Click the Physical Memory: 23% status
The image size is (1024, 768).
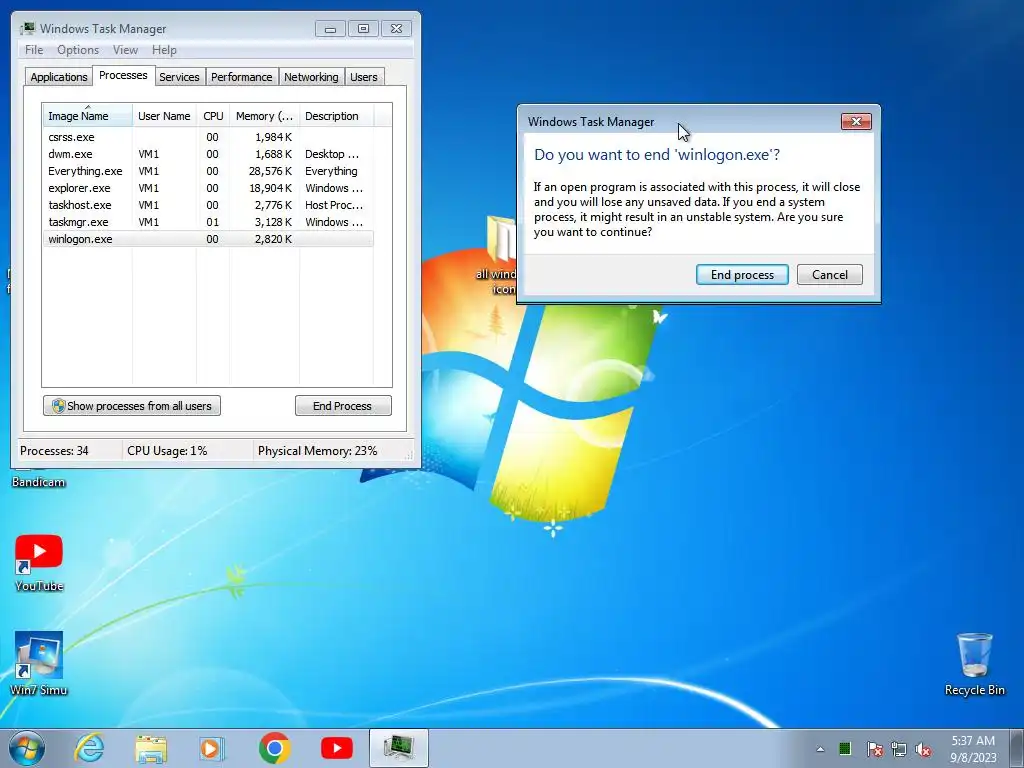[317, 451]
